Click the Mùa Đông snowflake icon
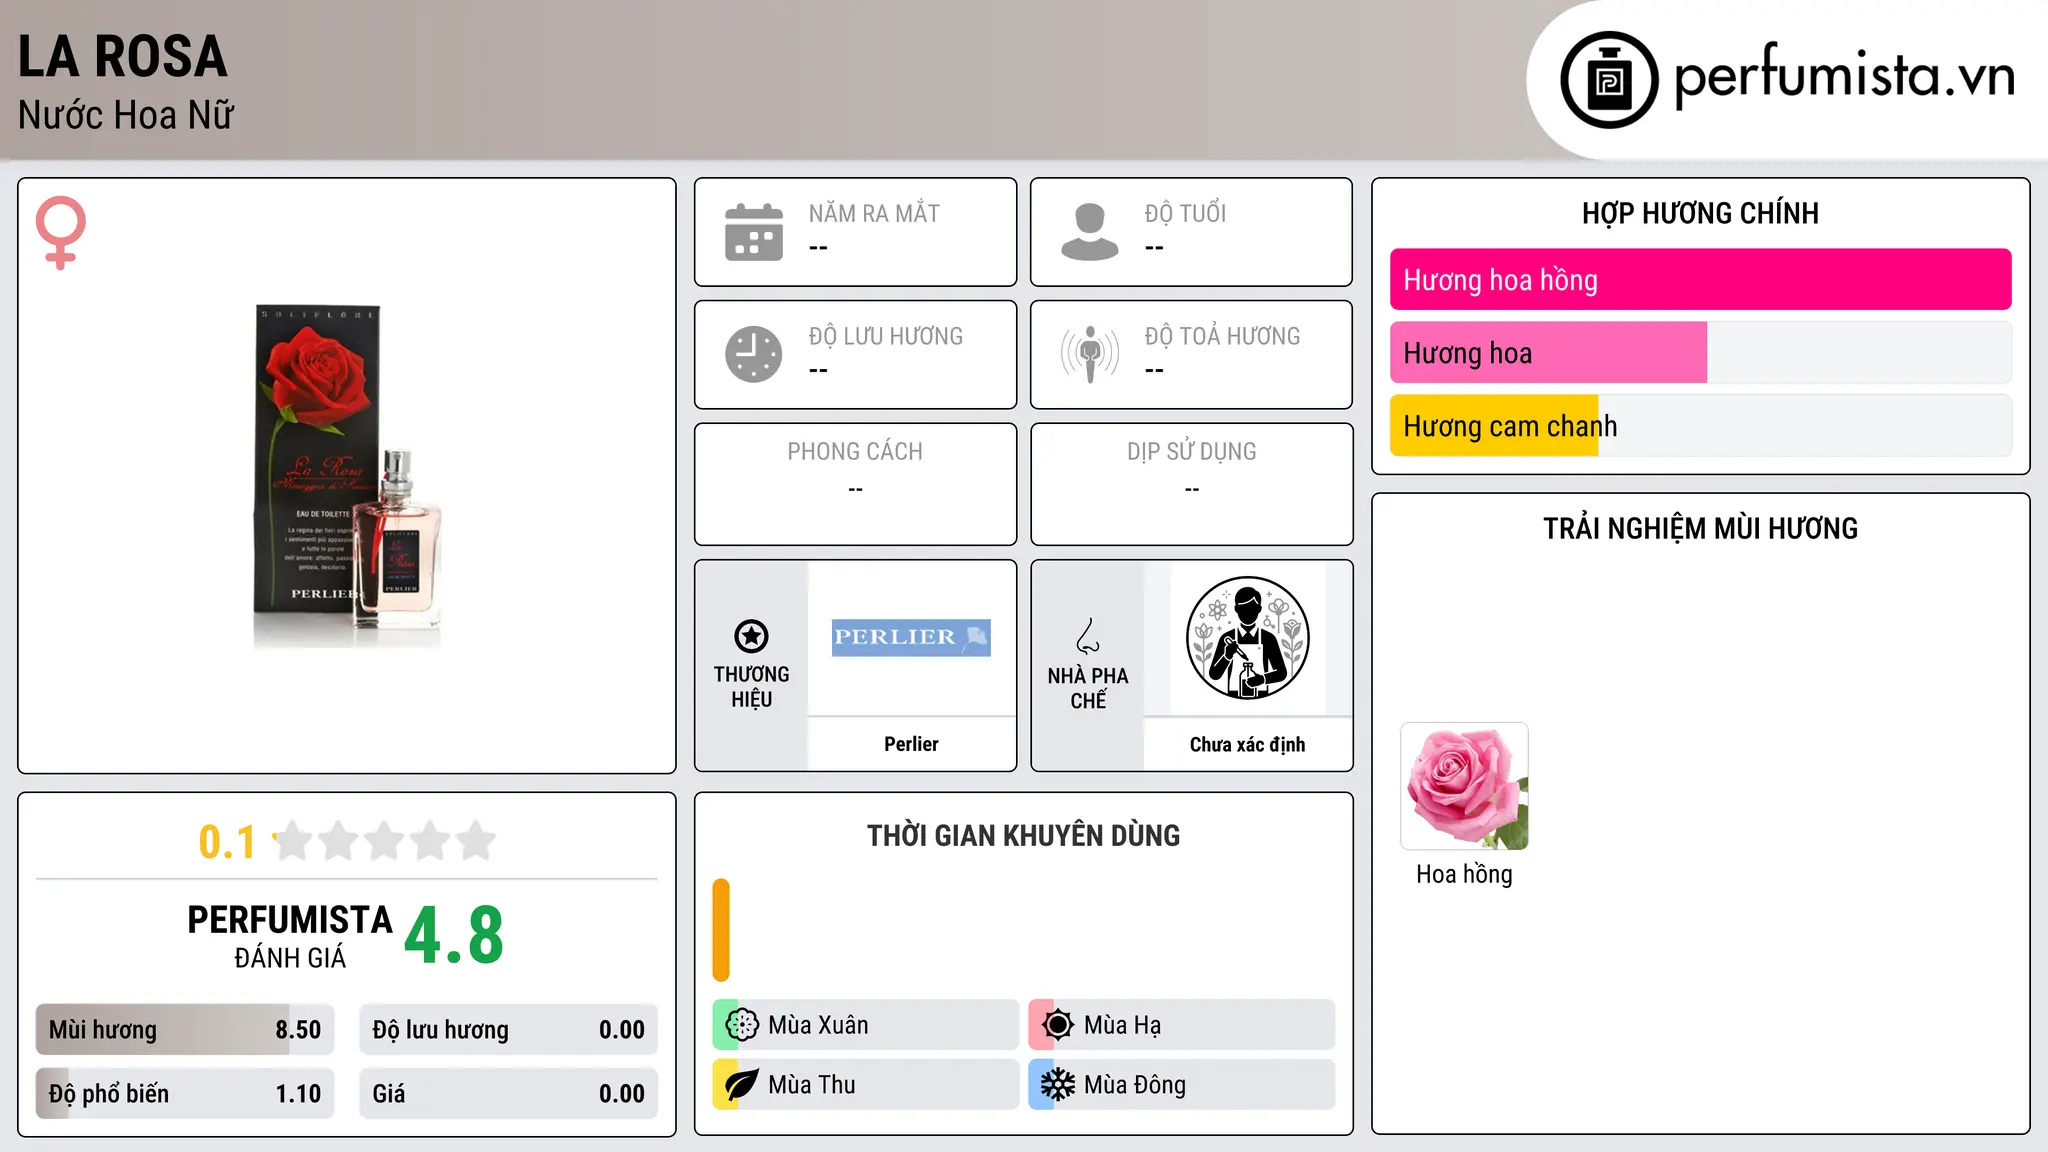The width and height of the screenshot is (2048, 1152). [1058, 1085]
